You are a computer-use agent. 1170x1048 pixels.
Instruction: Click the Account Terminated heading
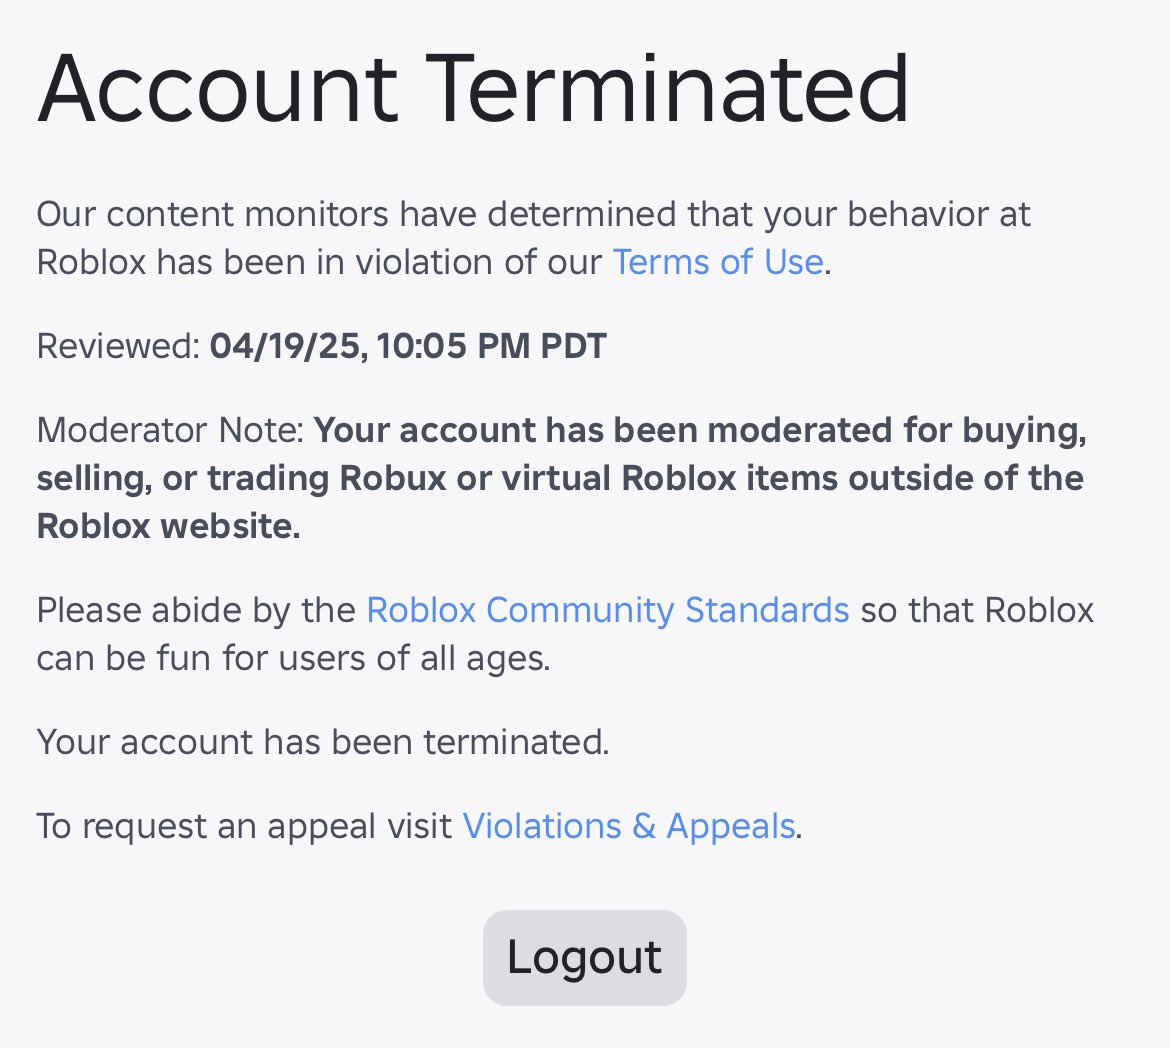pyautogui.click(x=473, y=90)
